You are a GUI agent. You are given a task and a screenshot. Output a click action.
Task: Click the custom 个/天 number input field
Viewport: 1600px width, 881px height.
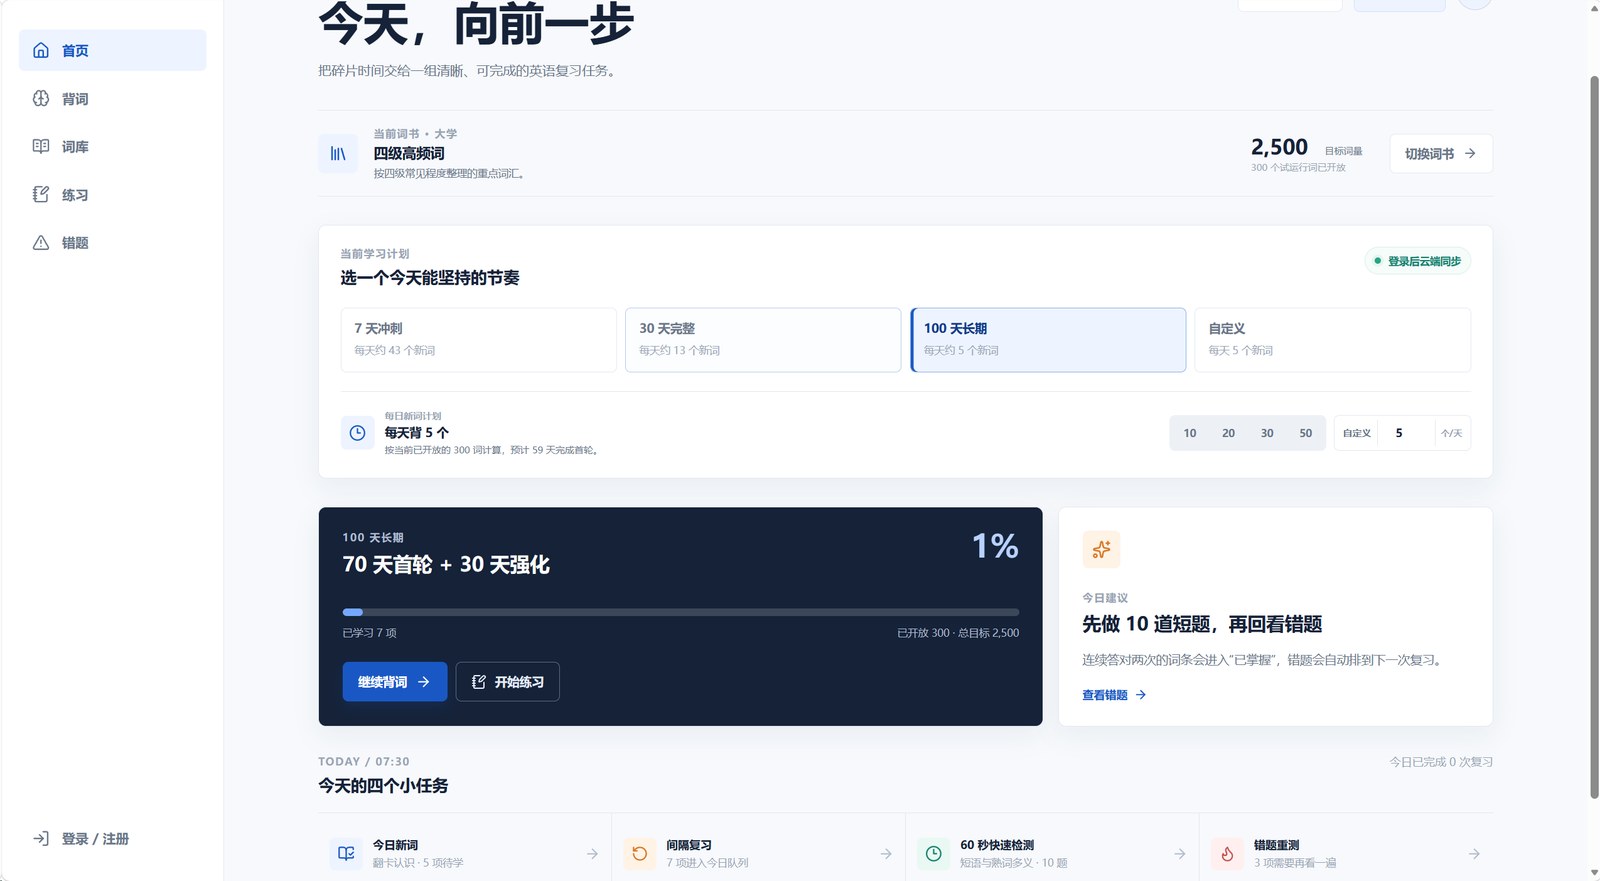(x=1405, y=433)
